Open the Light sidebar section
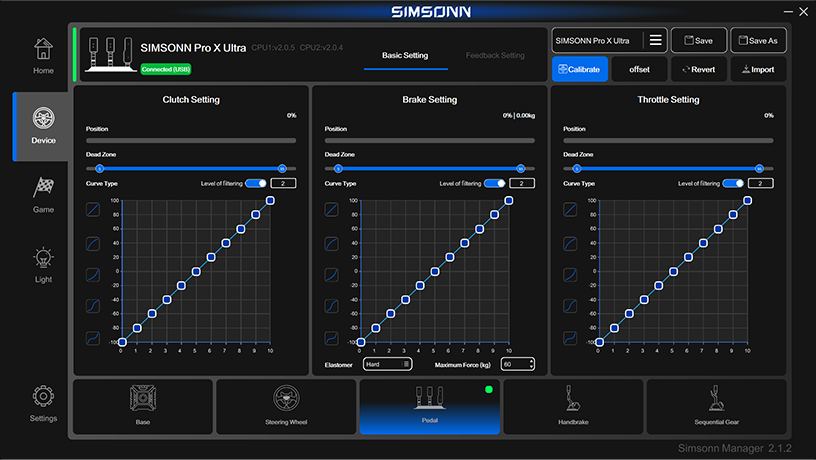The width and height of the screenshot is (816, 460). (43, 265)
